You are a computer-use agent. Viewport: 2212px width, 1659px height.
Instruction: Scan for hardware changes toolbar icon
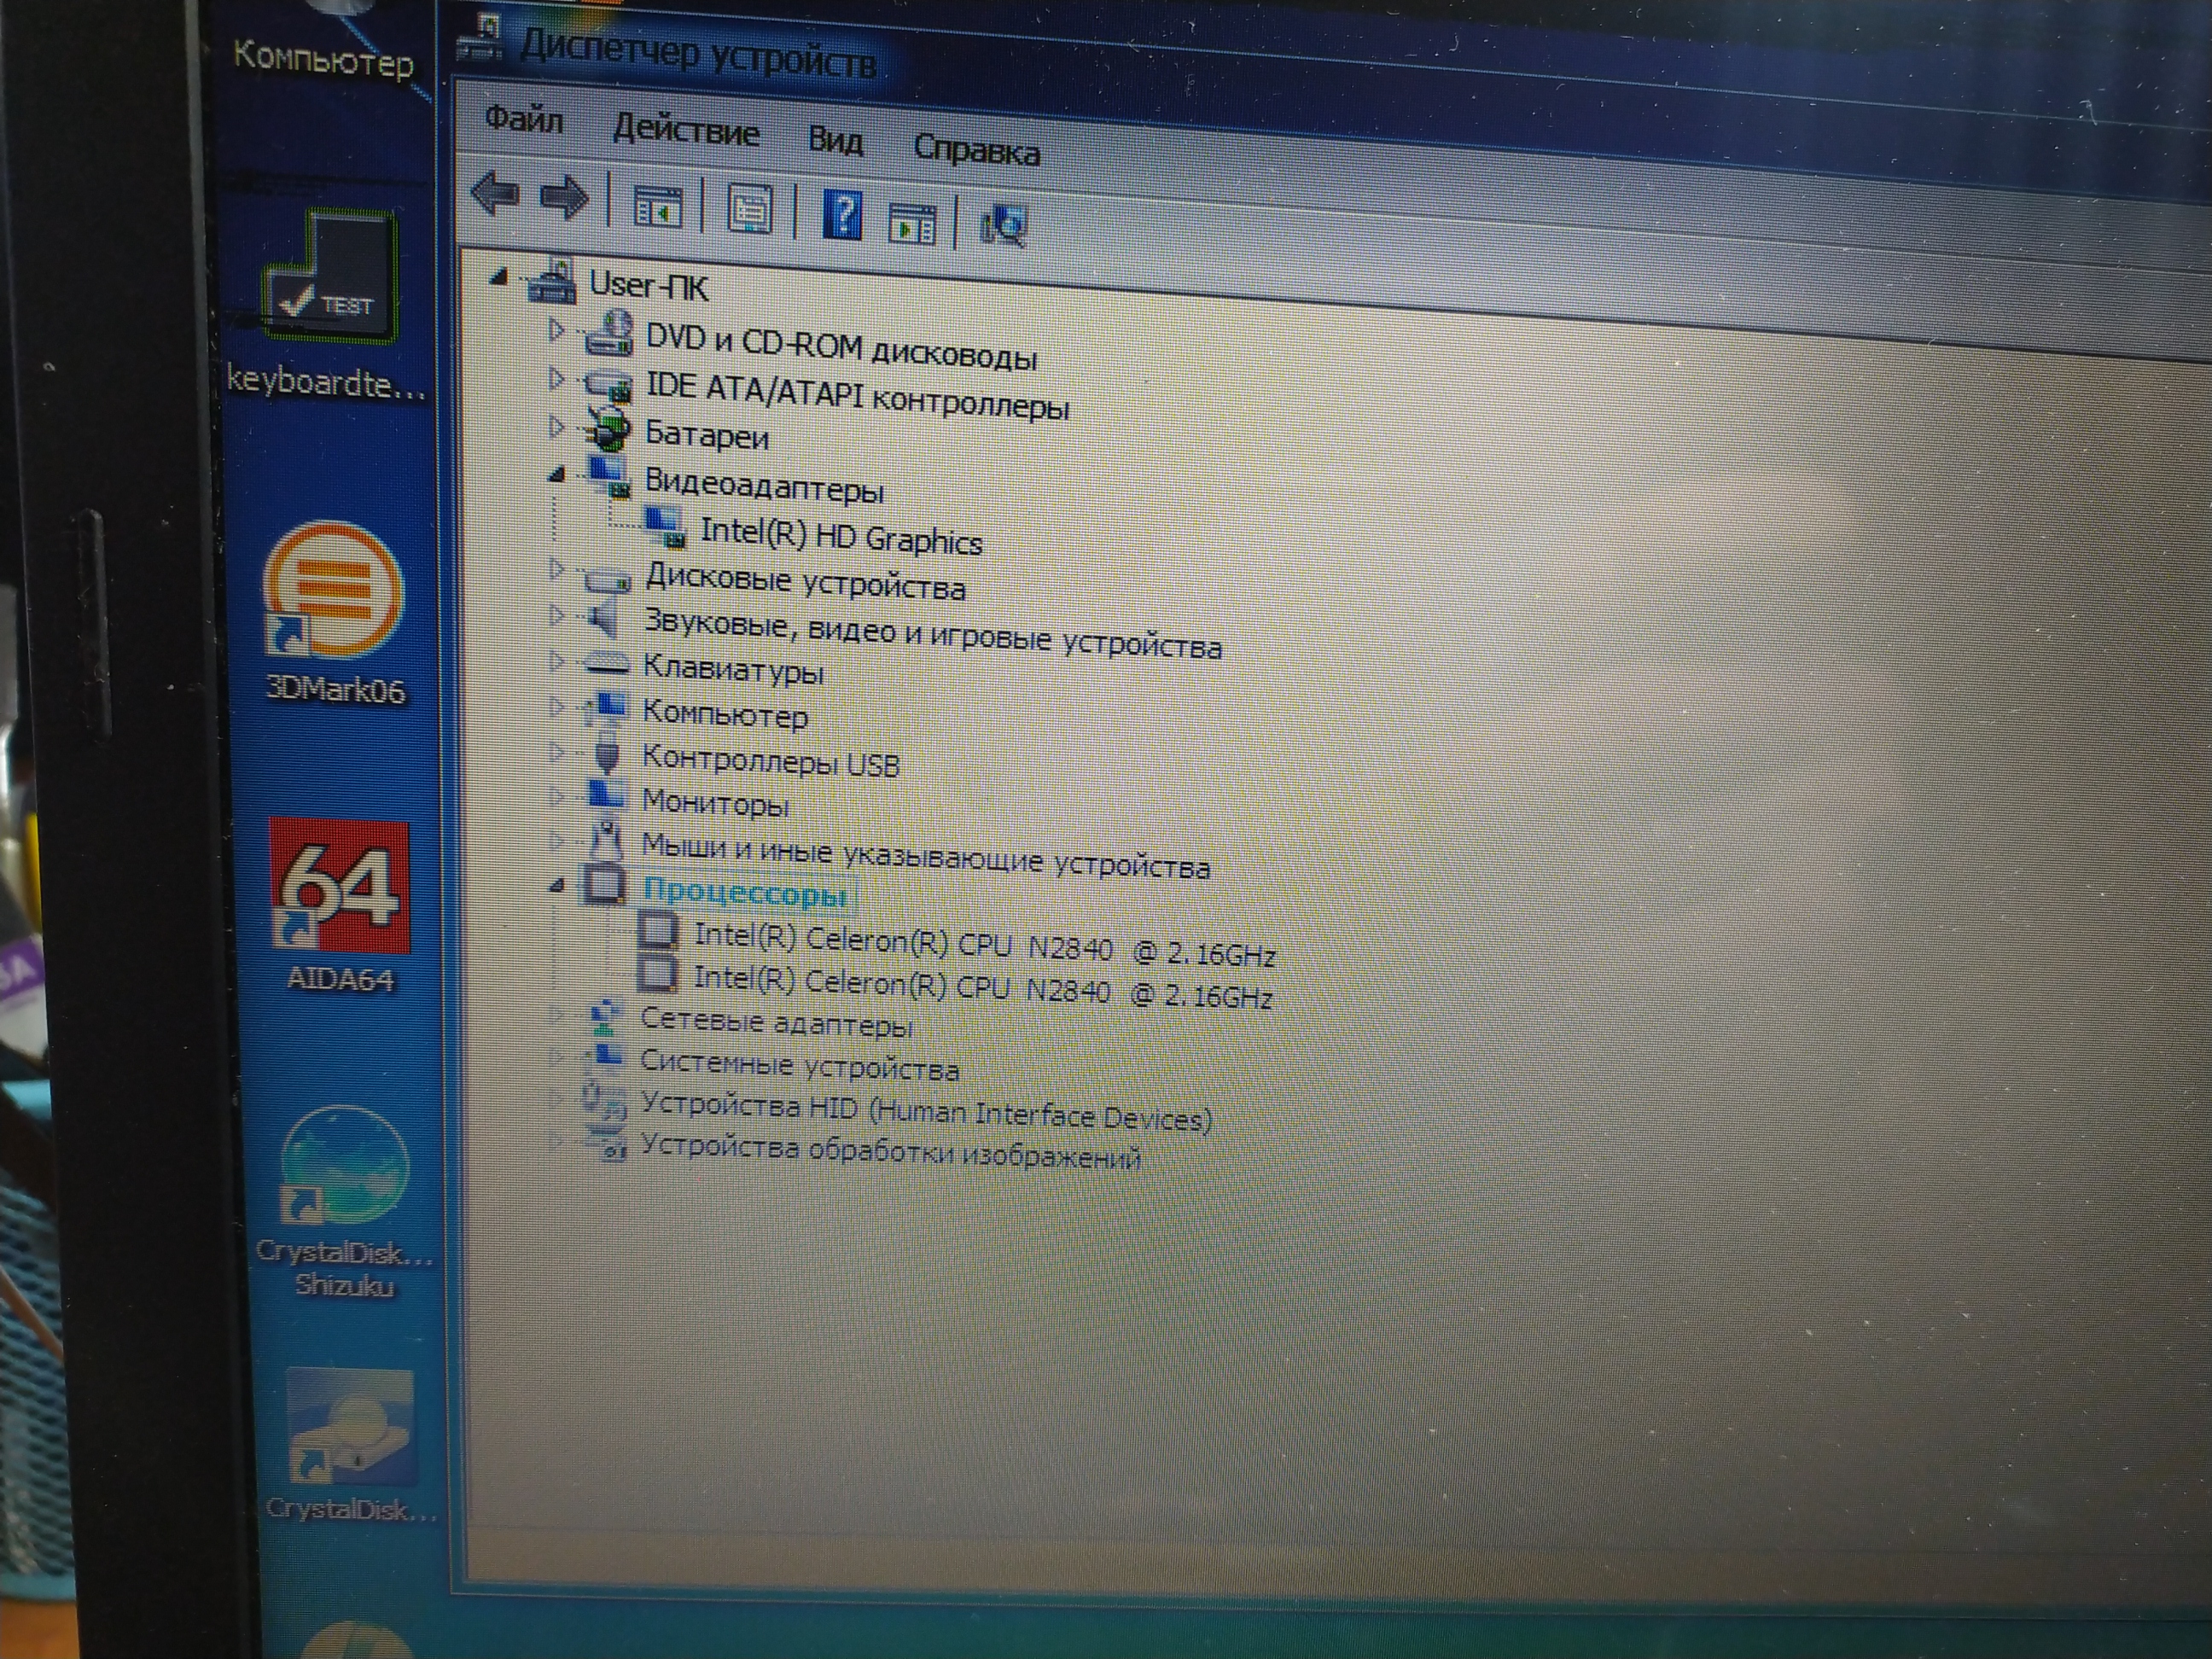[x=1003, y=225]
